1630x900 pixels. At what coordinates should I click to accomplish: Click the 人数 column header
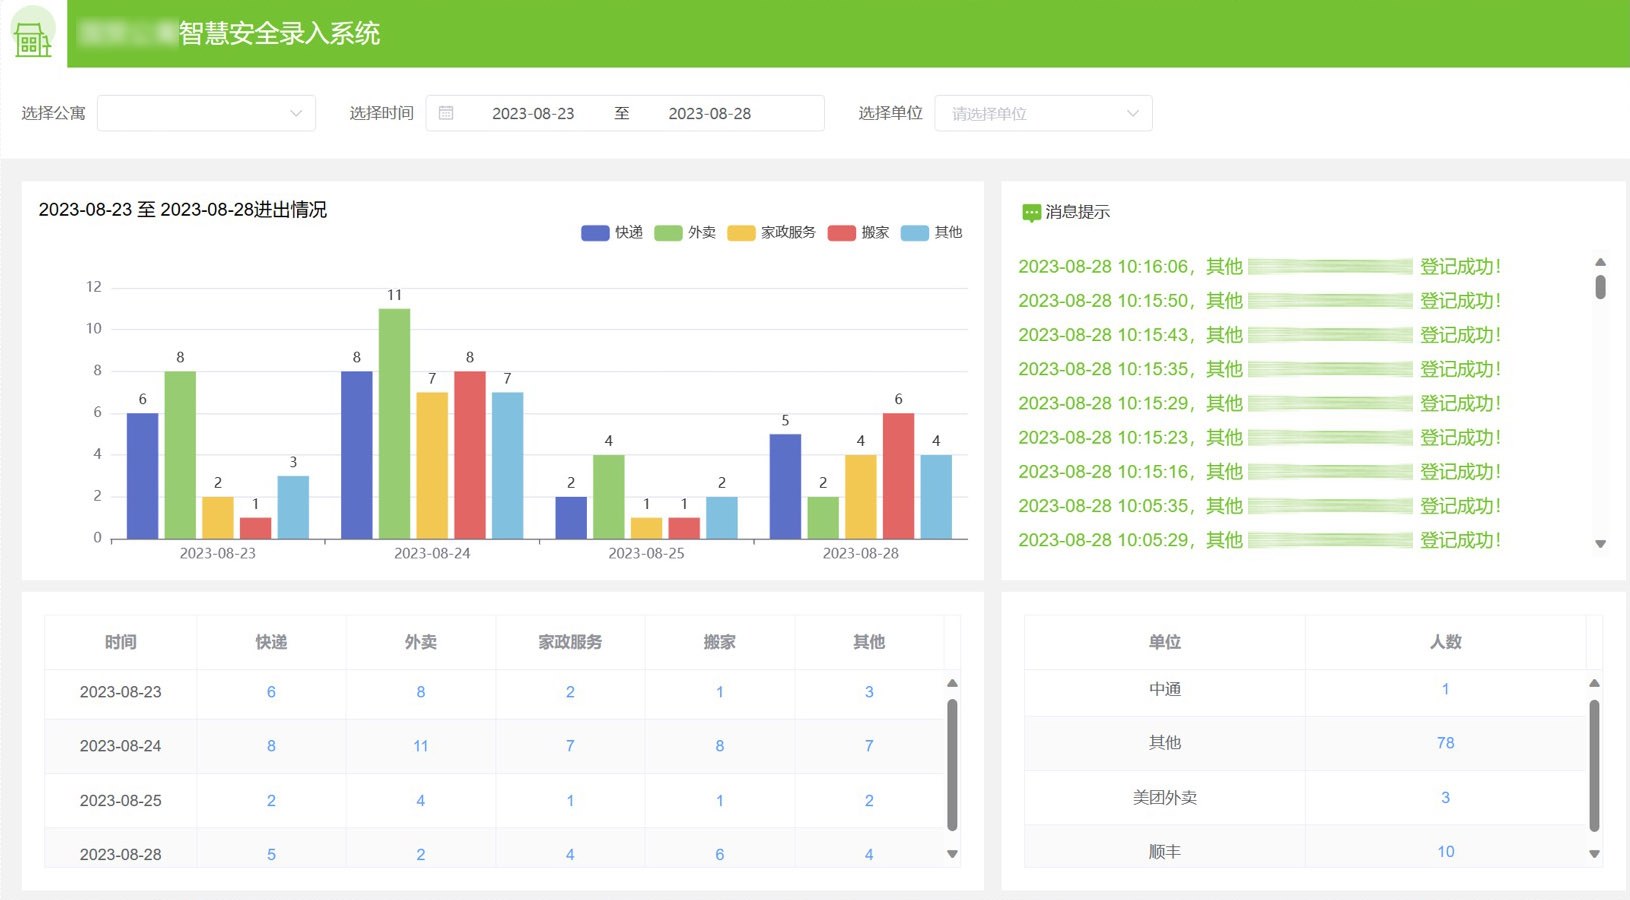click(x=1445, y=642)
